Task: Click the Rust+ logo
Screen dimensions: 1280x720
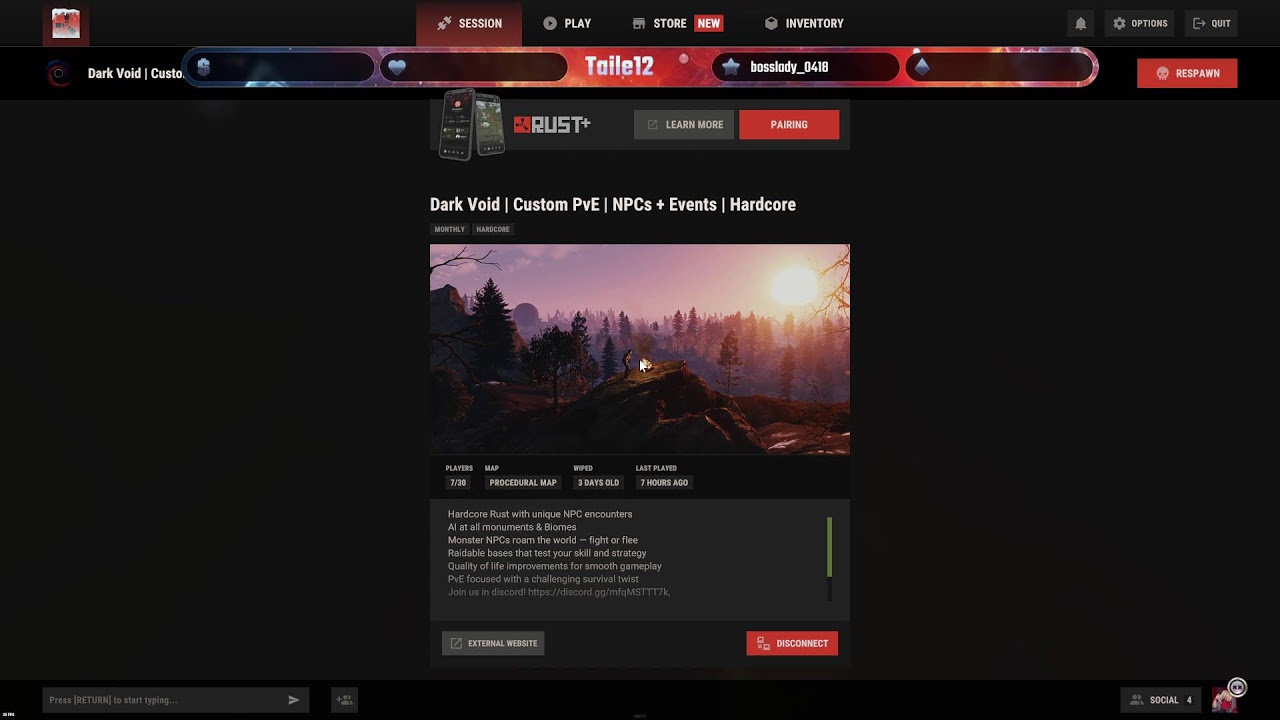Action: [552, 124]
